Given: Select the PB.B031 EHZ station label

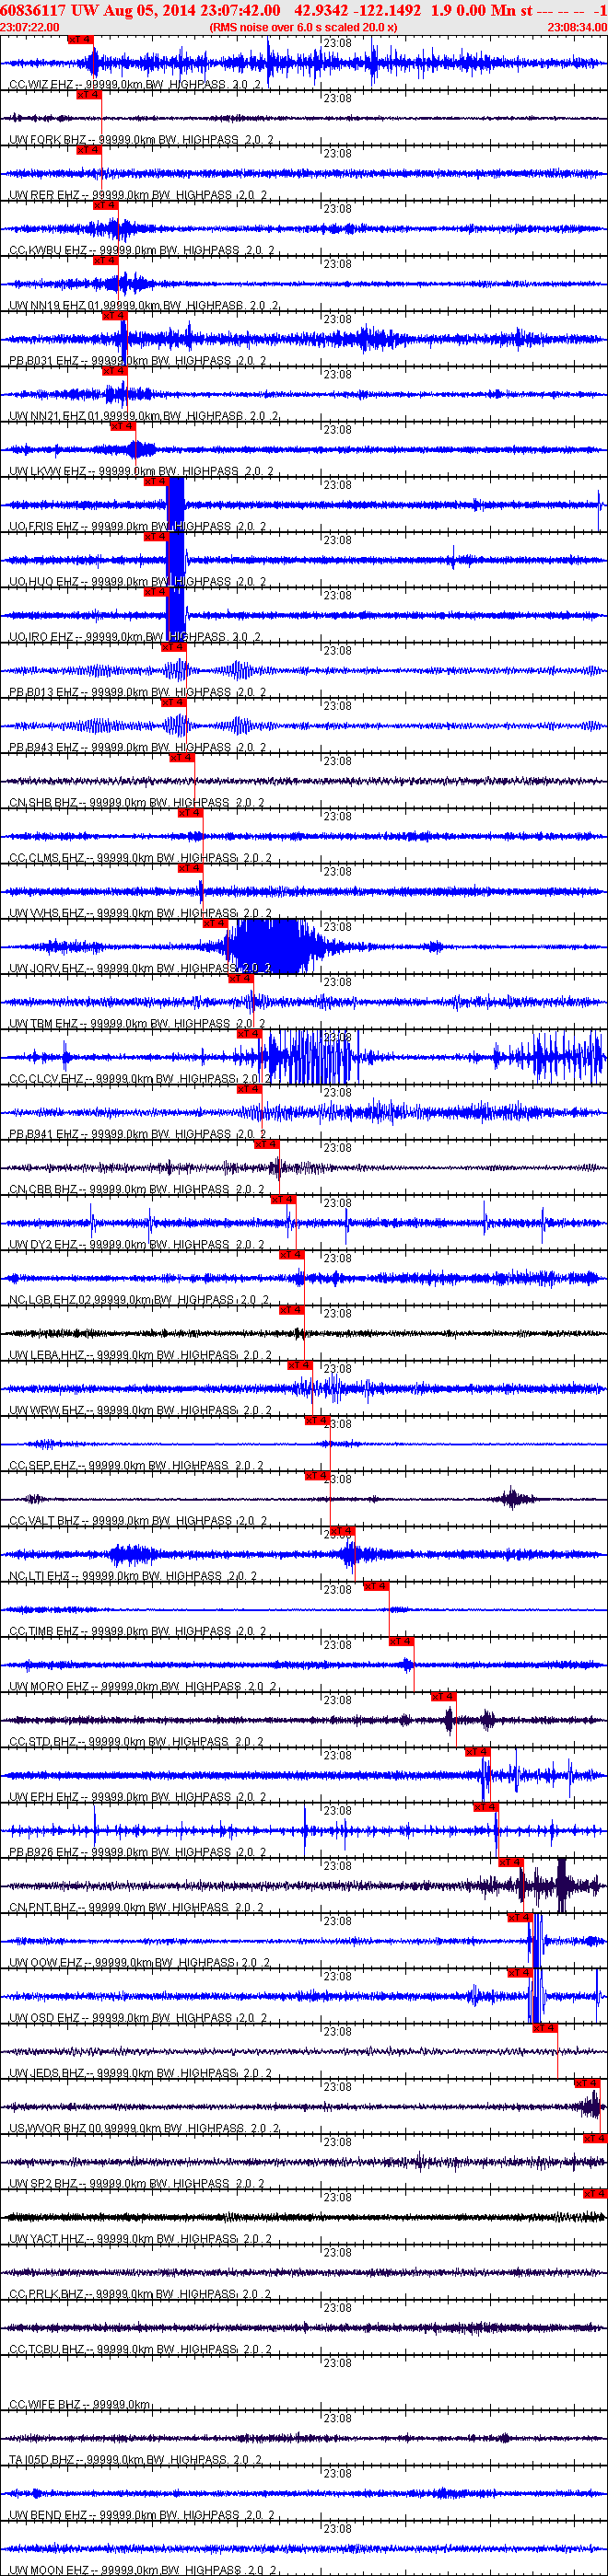Looking at the screenshot, I should click(138, 361).
